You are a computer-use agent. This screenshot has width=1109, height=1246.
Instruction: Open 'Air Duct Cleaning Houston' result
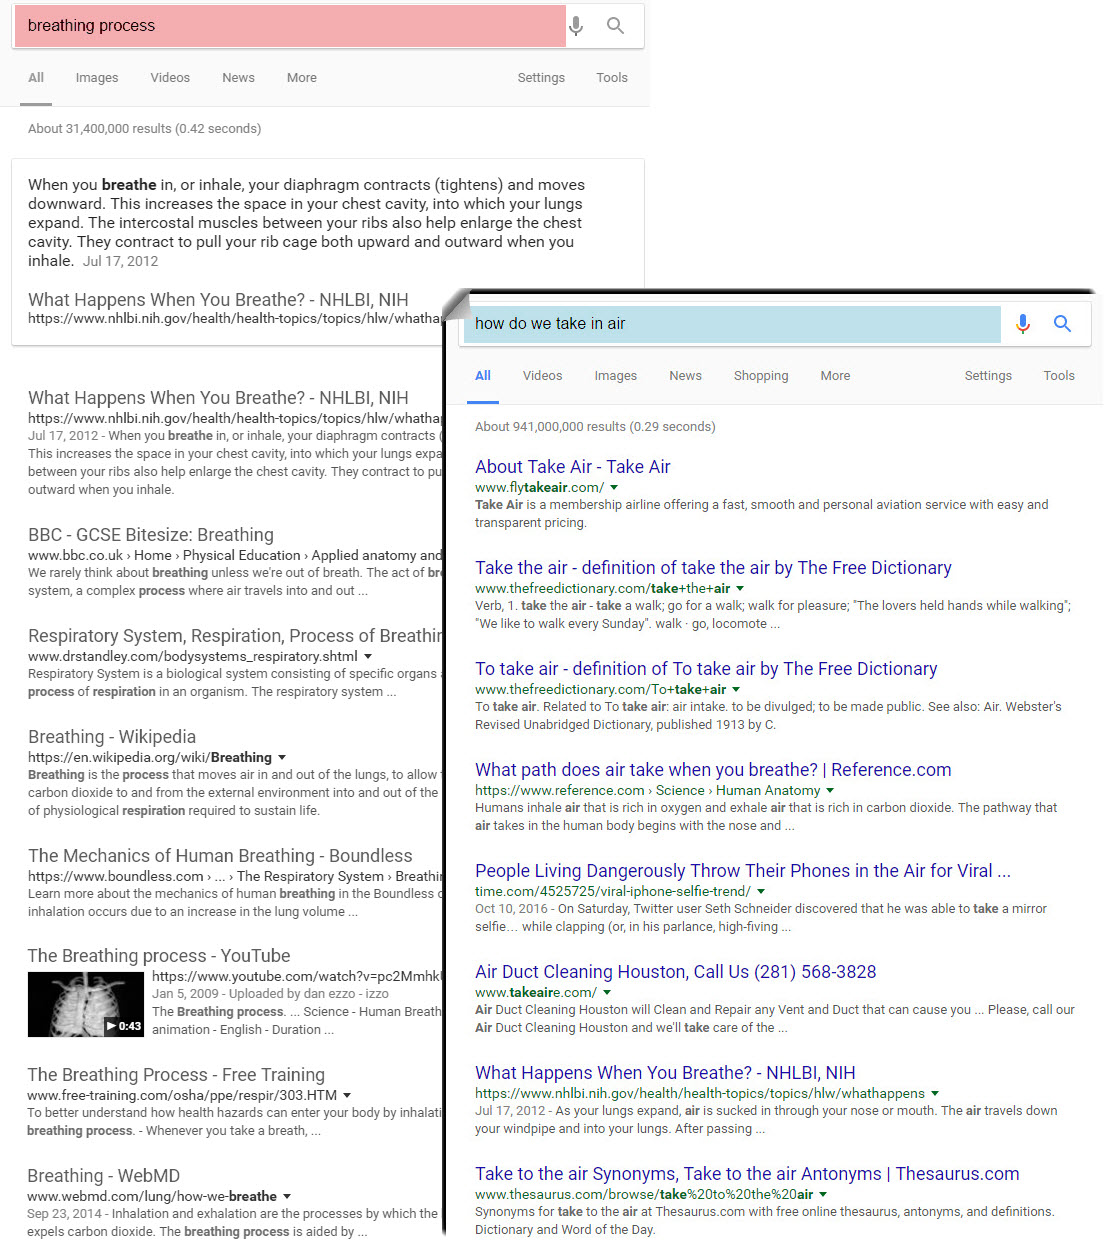[x=675, y=972]
